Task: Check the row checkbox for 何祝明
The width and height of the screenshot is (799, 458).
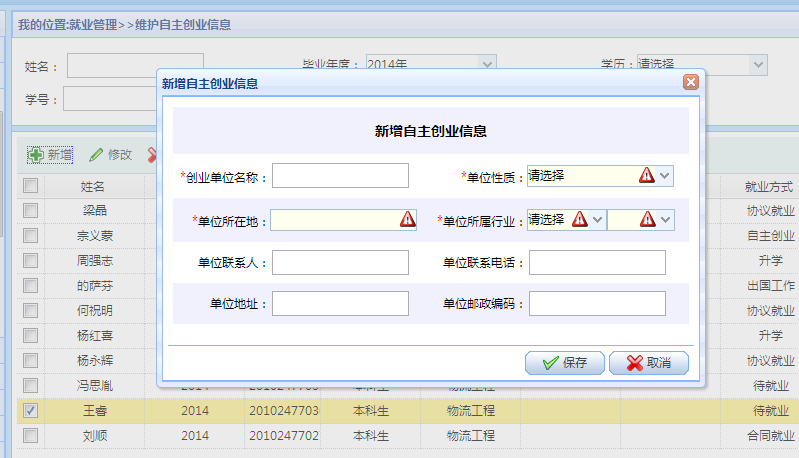Action: [31, 310]
